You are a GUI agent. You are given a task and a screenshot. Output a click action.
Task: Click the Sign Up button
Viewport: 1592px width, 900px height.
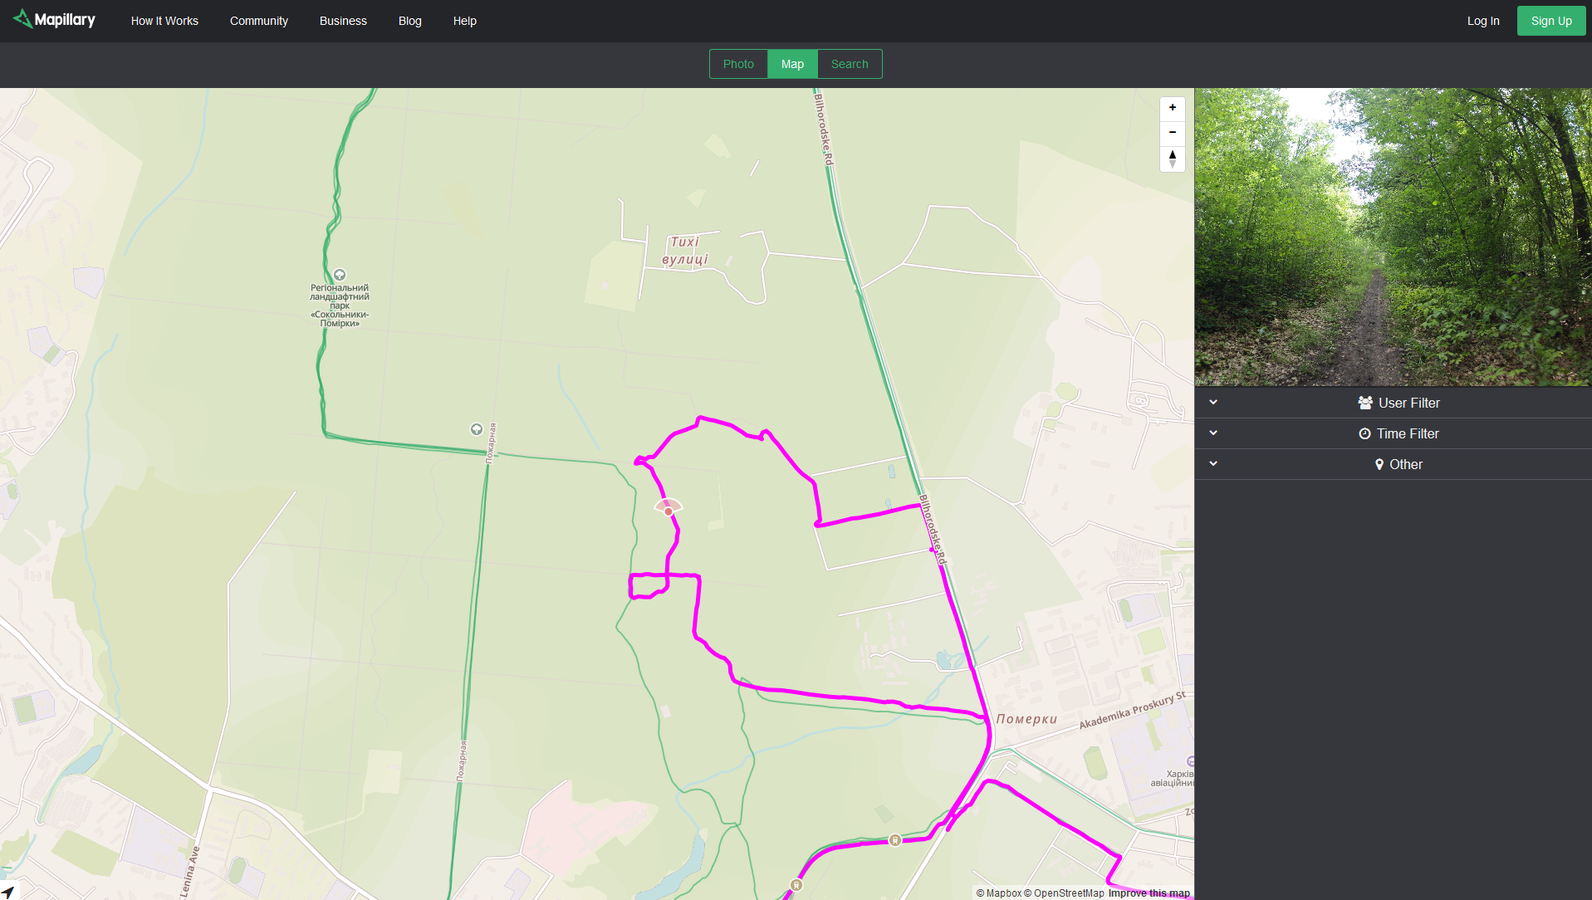[1550, 21]
